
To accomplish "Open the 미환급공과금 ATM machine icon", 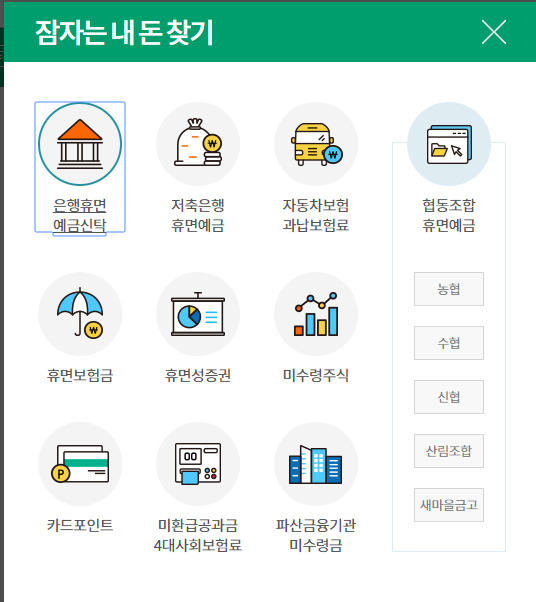I will click(x=198, y=464).
